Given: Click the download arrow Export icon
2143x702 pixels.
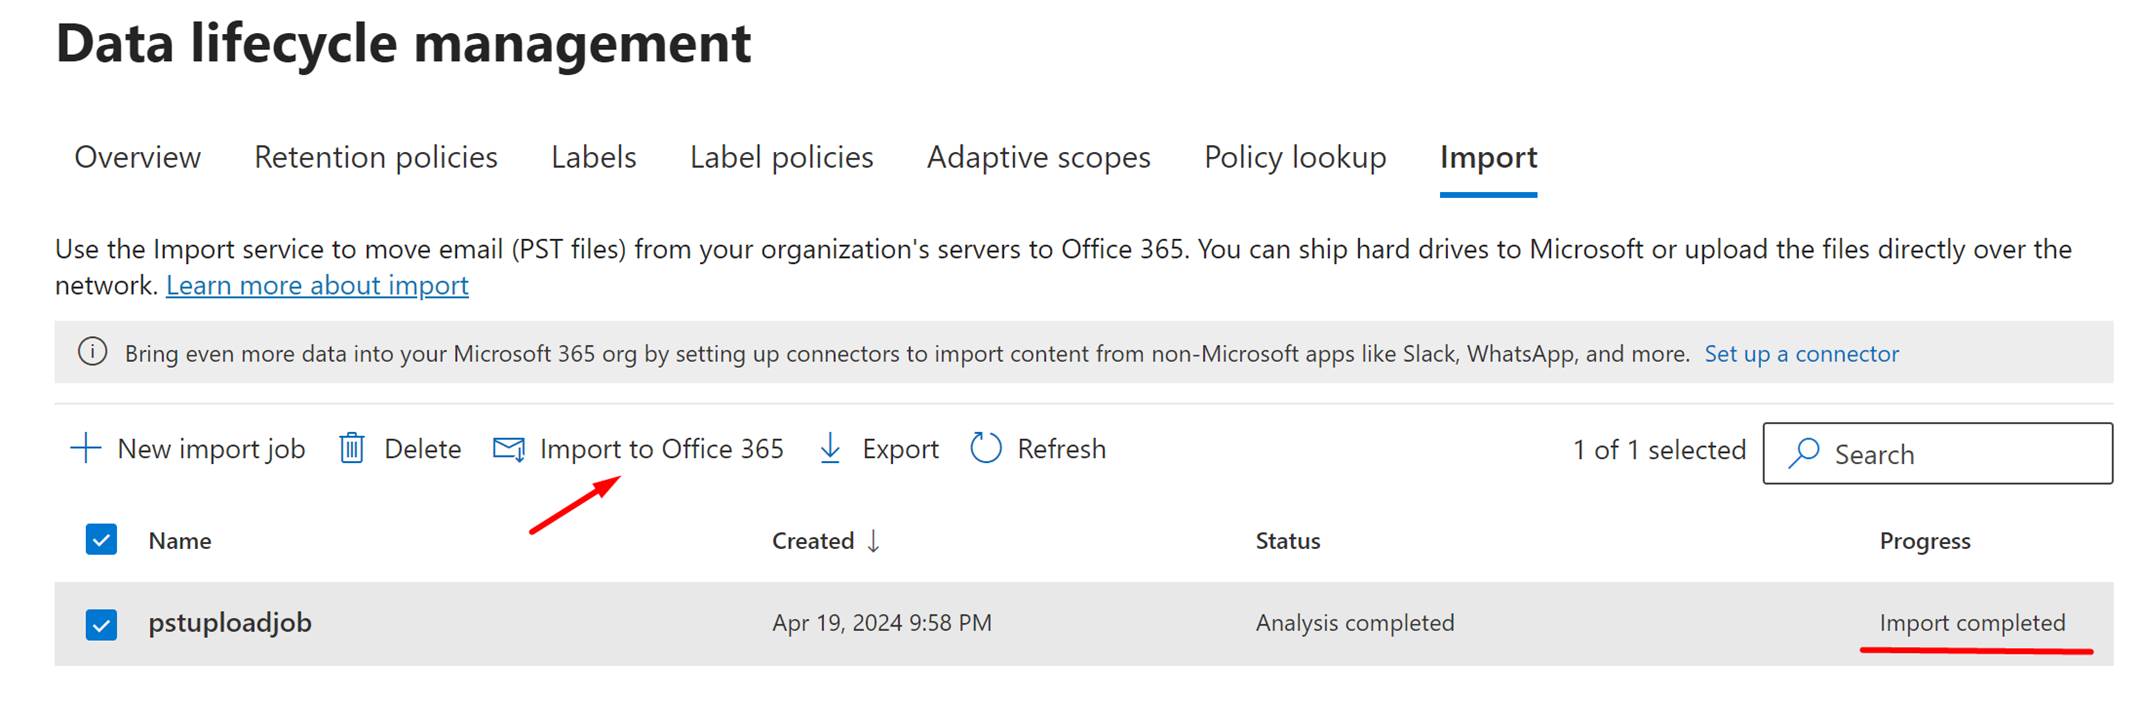Looking at the screenshot, I should click(x=830, y=448).
